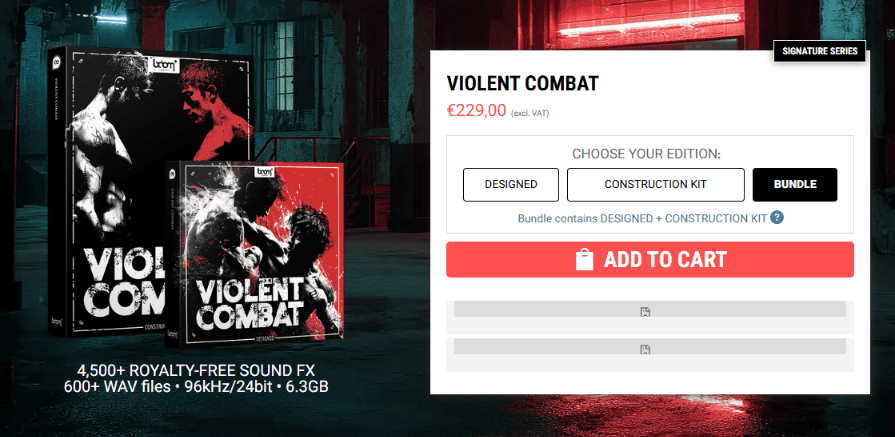Select the BUNDLE edition button
The image size is (895, 437).
pos(794,185)
